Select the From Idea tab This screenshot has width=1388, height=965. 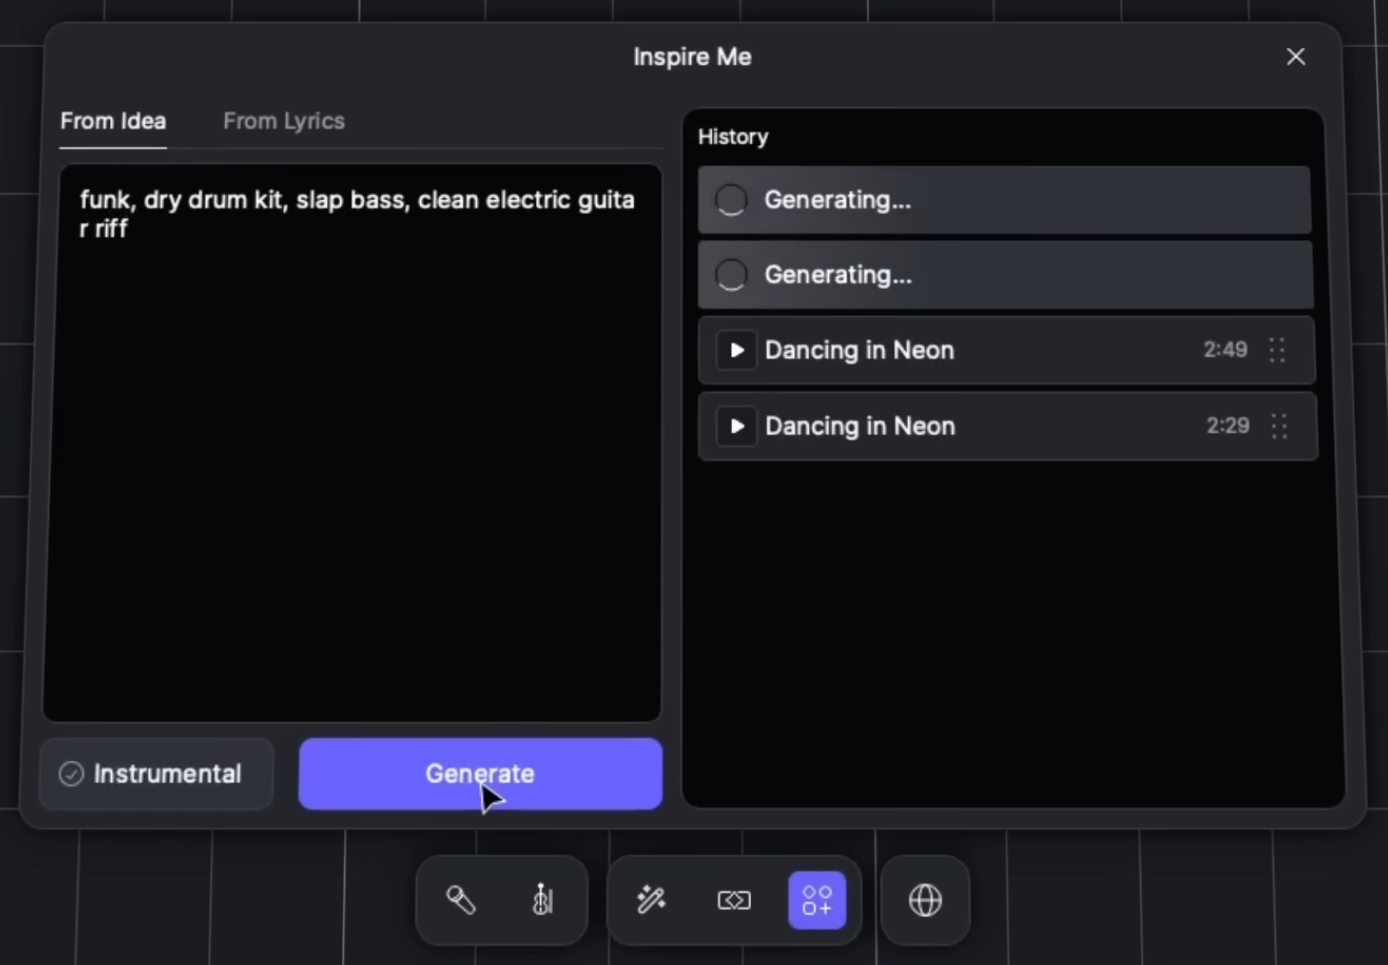pyautogui.click(x=112, y=121)
